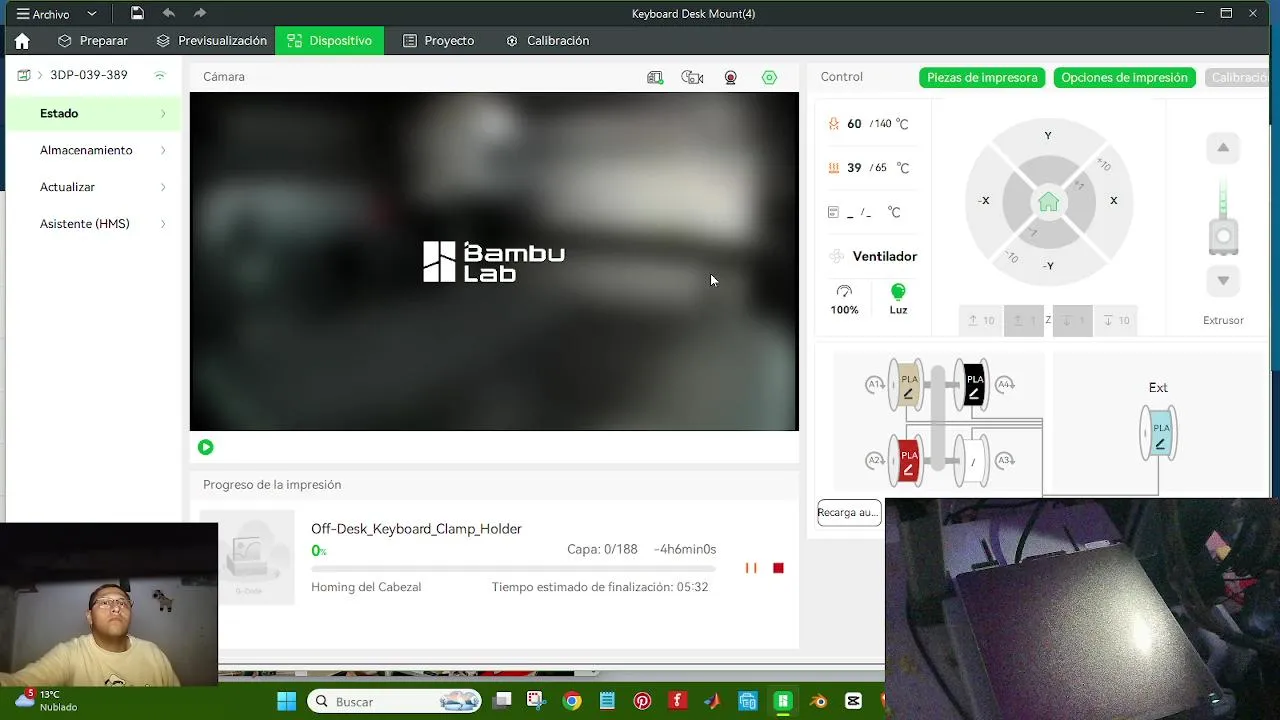
Task: Pause the current print job
Action: (751, 568)
